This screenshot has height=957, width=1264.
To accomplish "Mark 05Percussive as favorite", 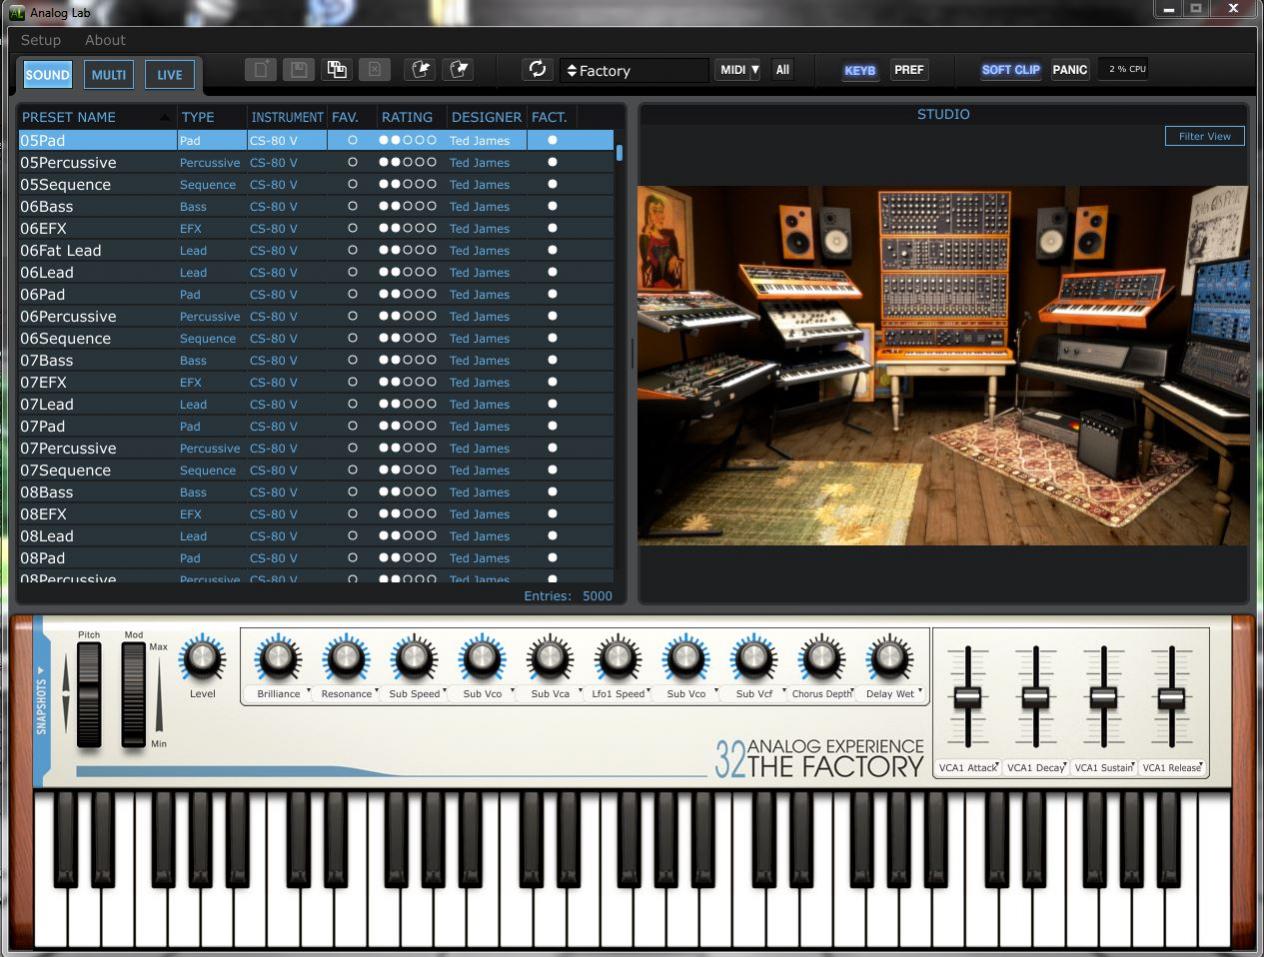I will point(352,162).
